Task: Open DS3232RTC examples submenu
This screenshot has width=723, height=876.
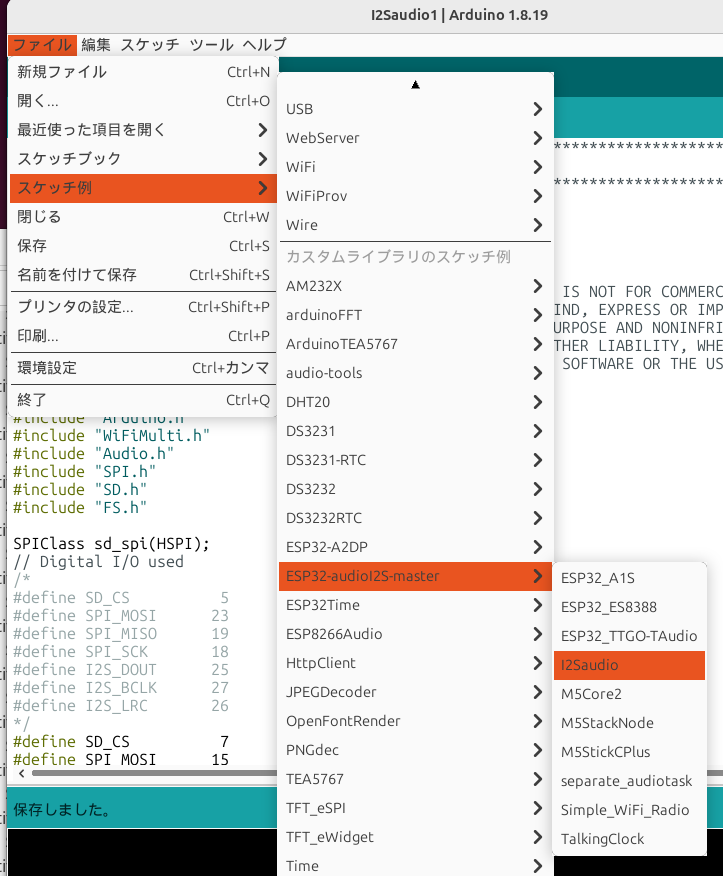Action: (x=415, y=518)
